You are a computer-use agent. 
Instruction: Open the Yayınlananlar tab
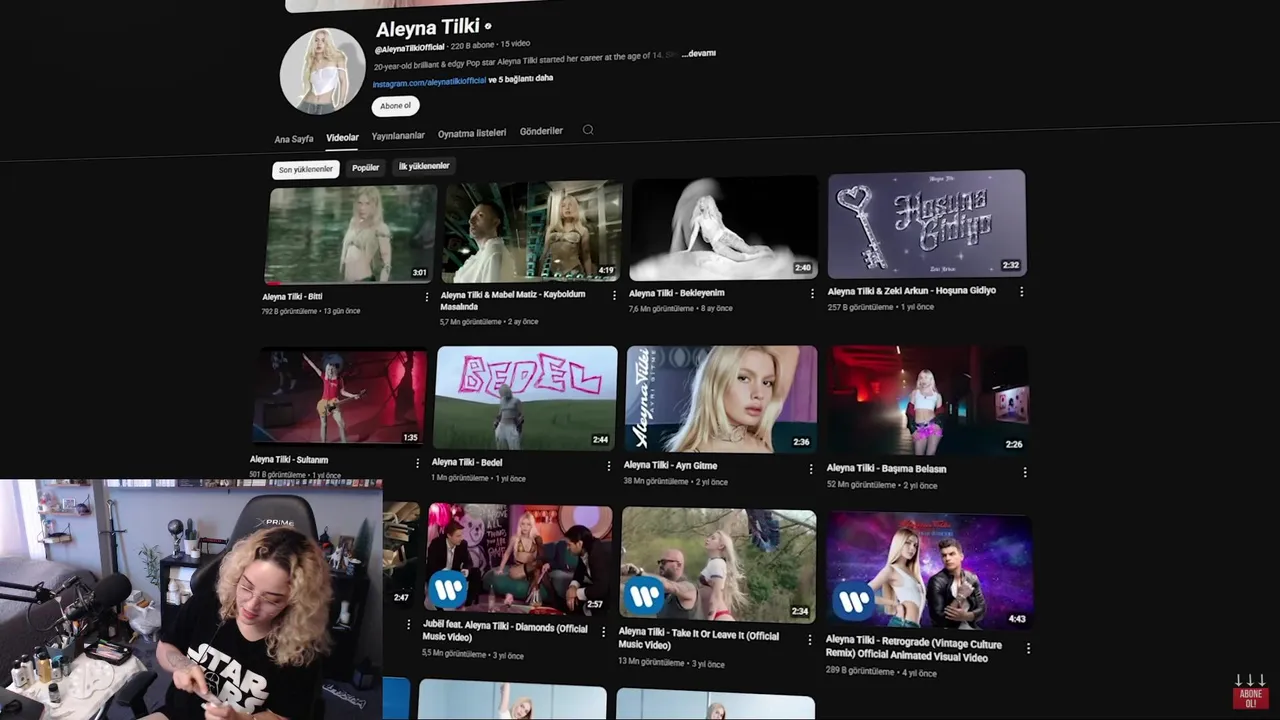tap(398, 135)
